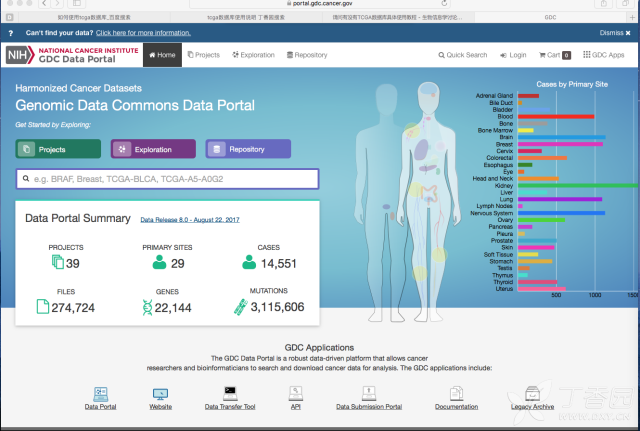Go to the Projects nav tab
Screen dimensions: 640x431
click(x=203, y=55)
